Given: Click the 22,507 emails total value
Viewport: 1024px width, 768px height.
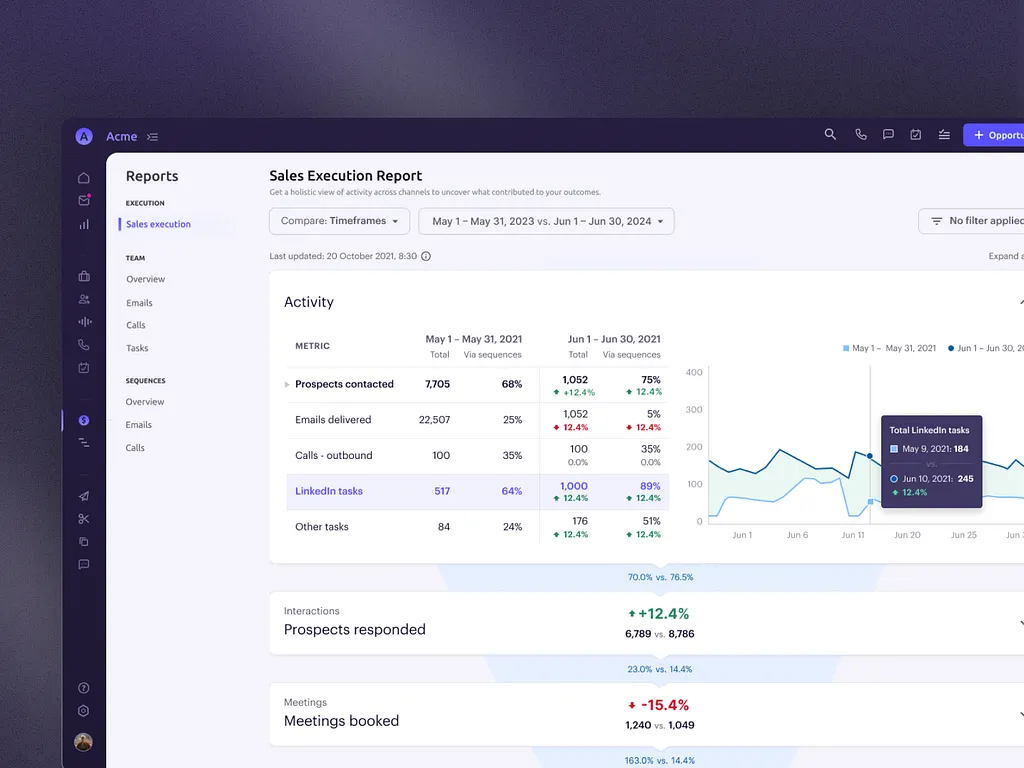Looking at the screenshot, I should click(x=434, y=420).
